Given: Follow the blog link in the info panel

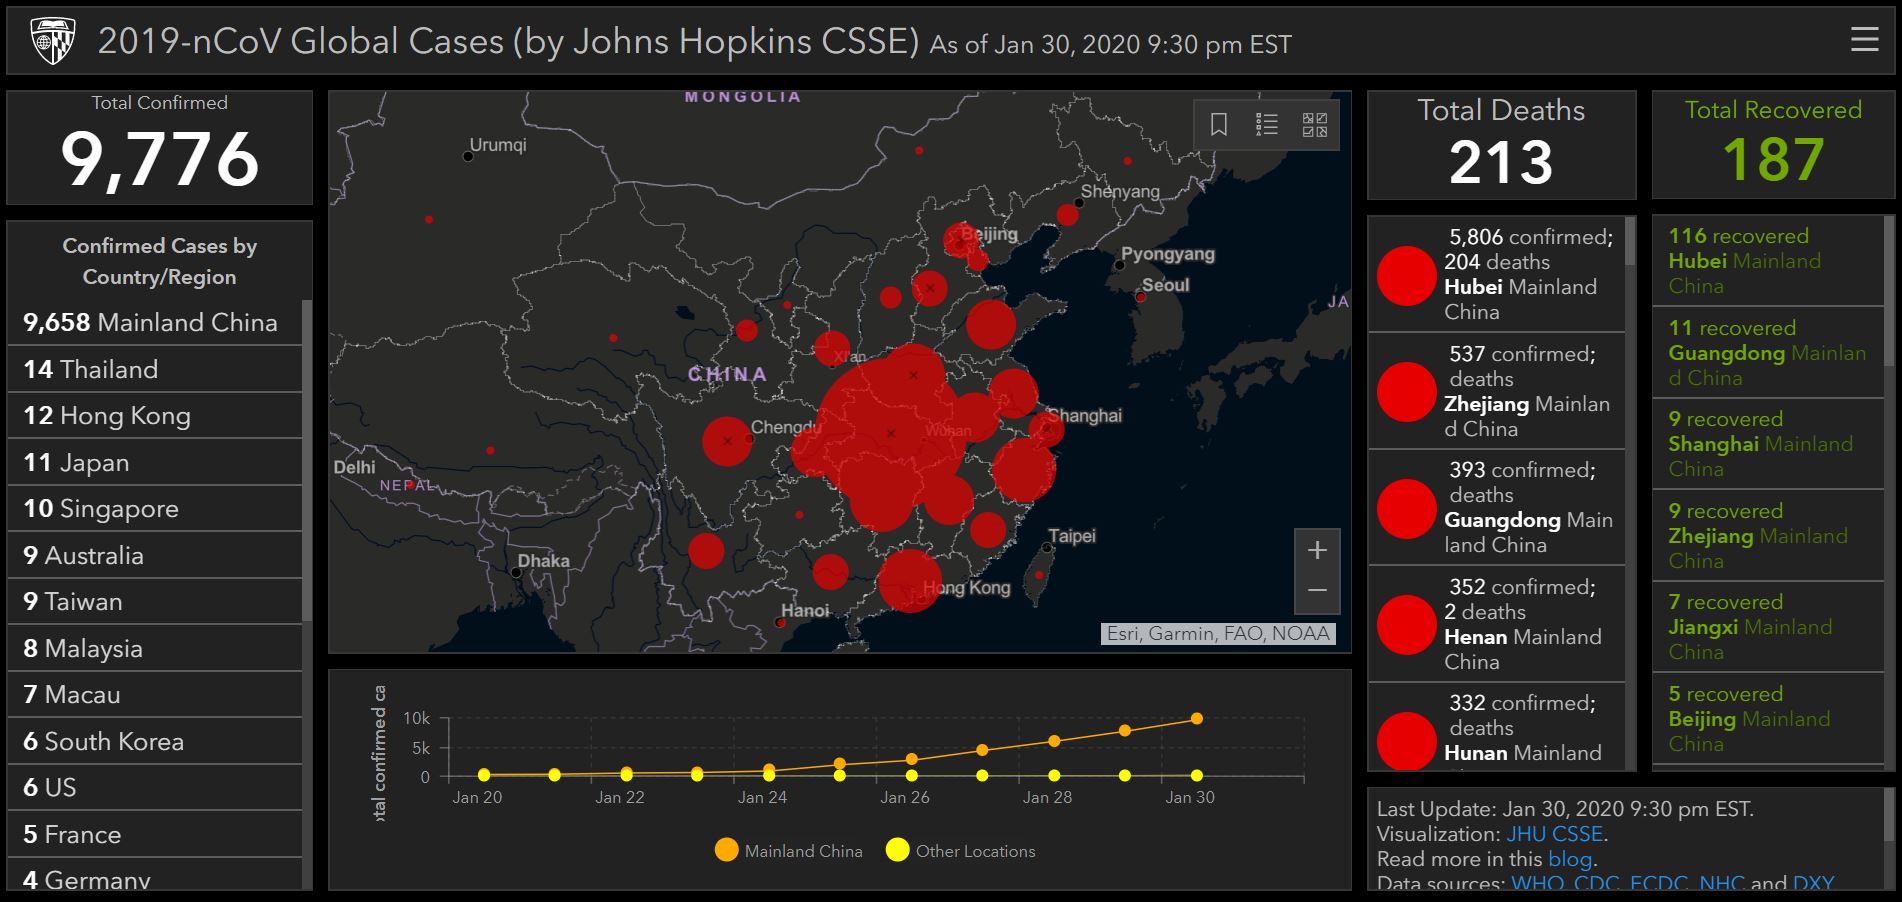Looking at the screenshot, I should [x=1569, y=859].
